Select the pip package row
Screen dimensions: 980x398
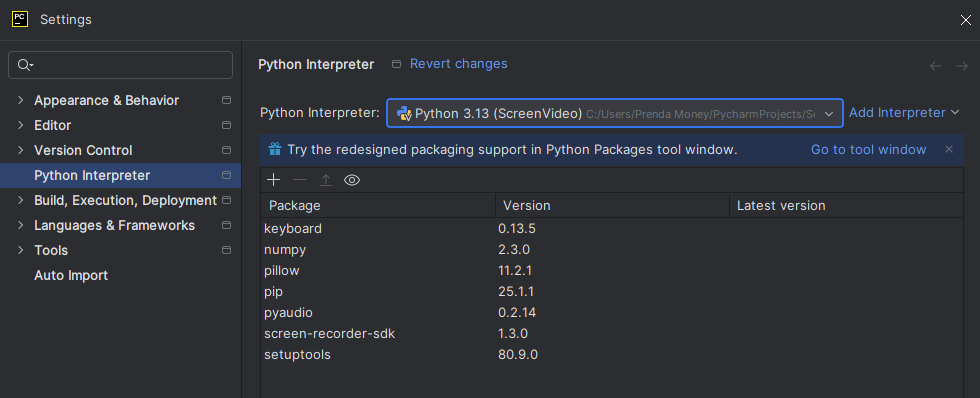(612, 292)
